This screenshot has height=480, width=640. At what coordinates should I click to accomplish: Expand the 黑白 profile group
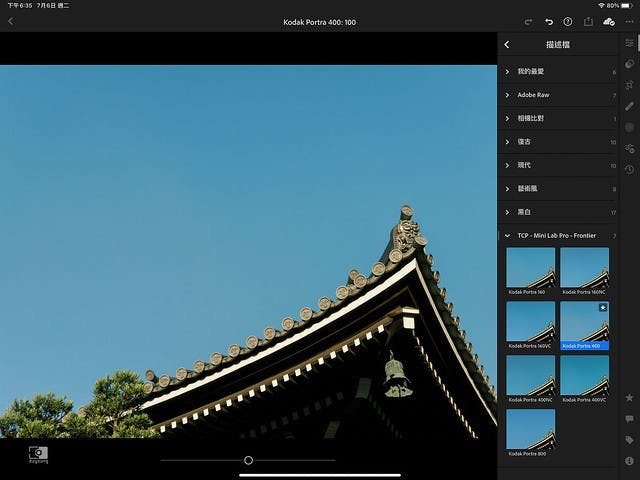[x=524, y=212]
